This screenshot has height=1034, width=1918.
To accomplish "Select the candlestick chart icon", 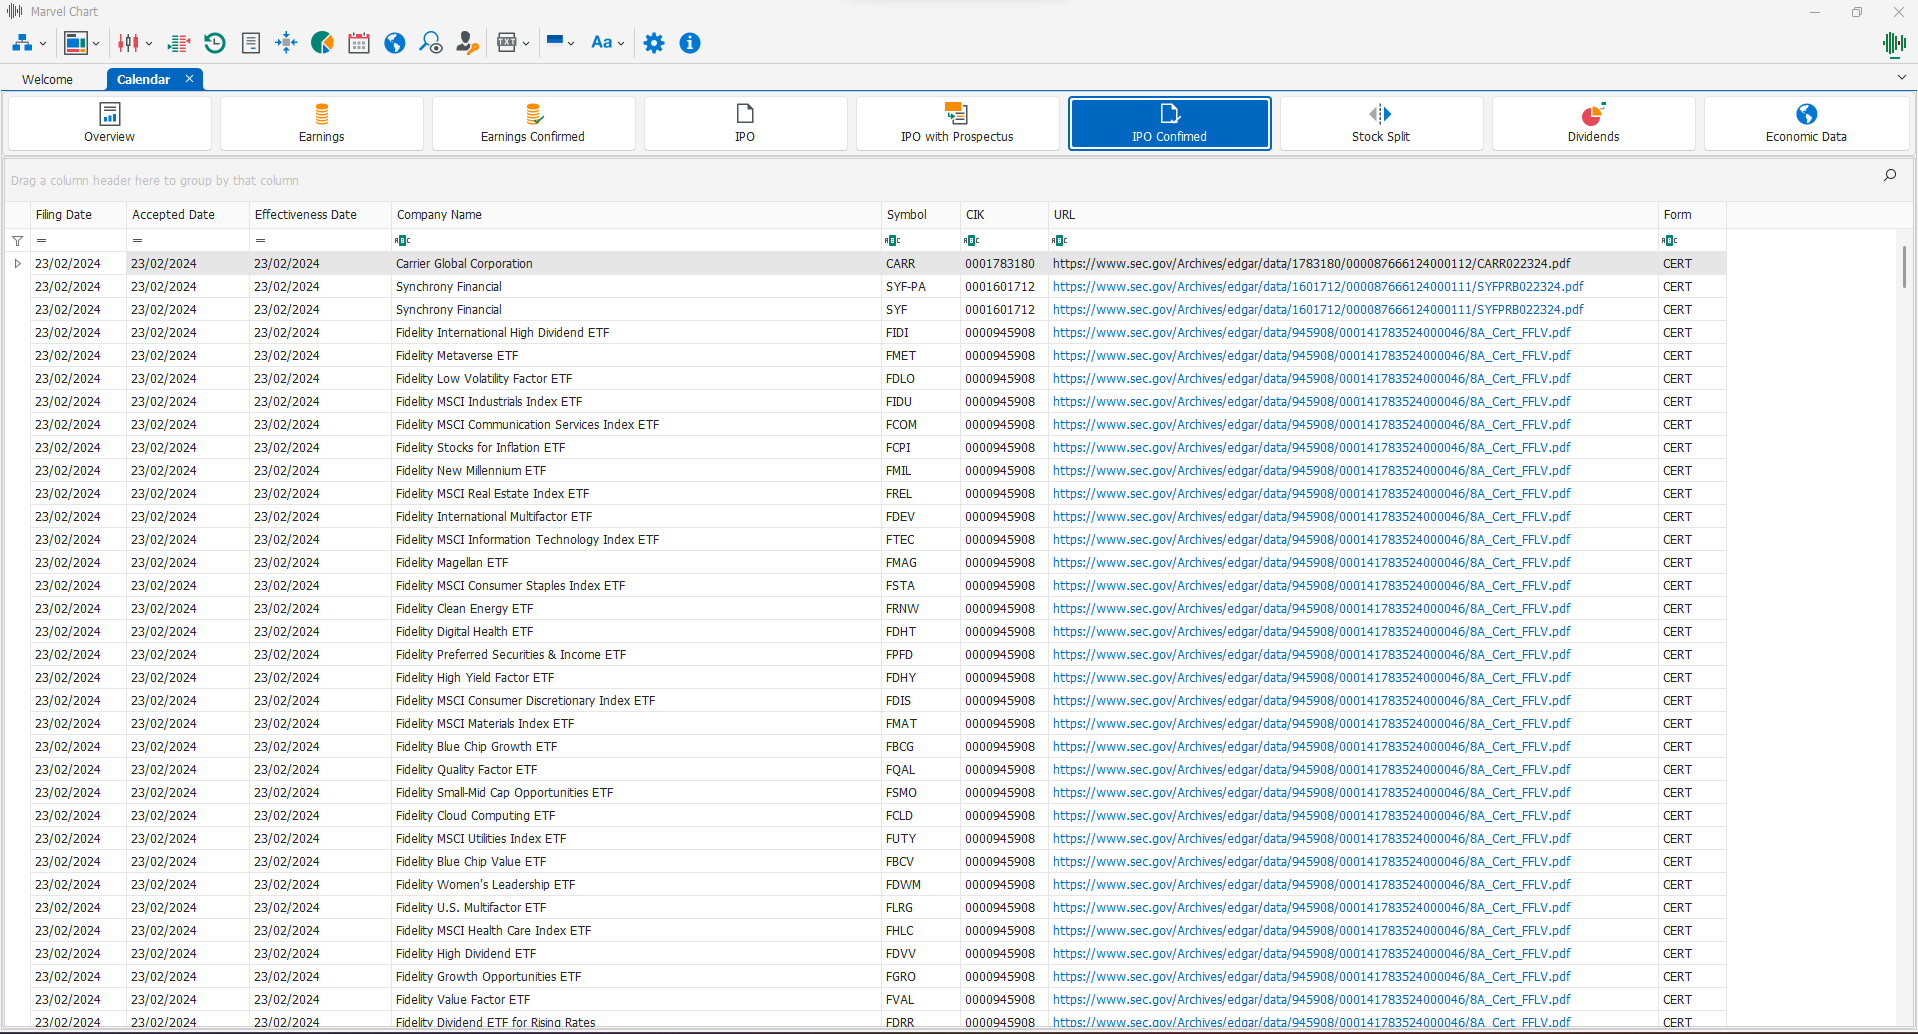I will tap(129, 43).
